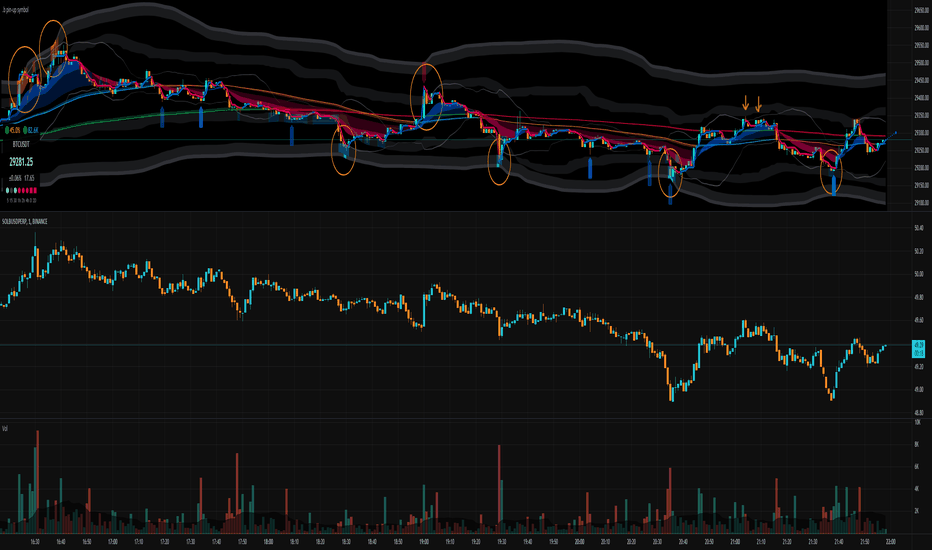Click the 48.80 price axis label
The image size is (932, 550).
coord(919,412)
